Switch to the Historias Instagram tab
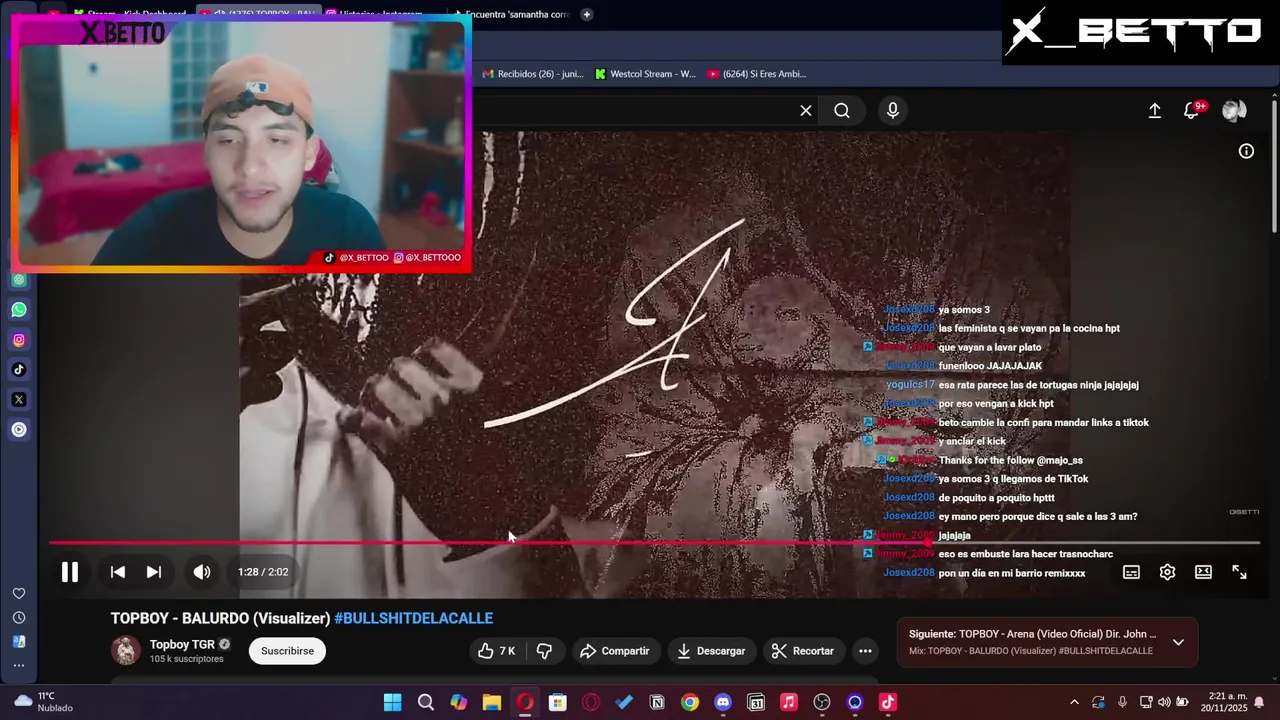This screenshot has height=720, width=1280. tap(379, 14)
